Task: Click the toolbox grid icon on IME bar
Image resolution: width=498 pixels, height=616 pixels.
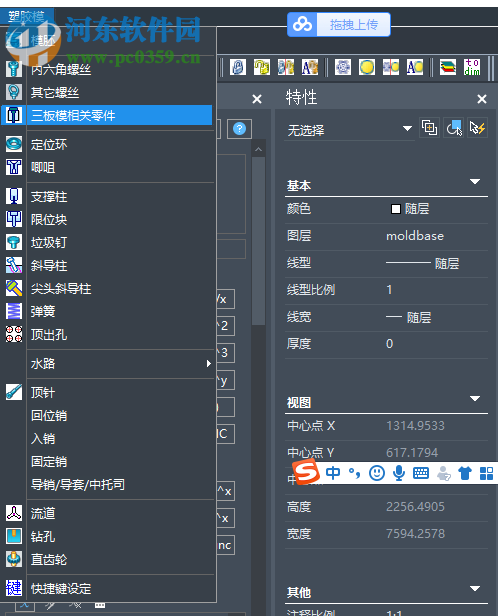Action: click(487, 473)
